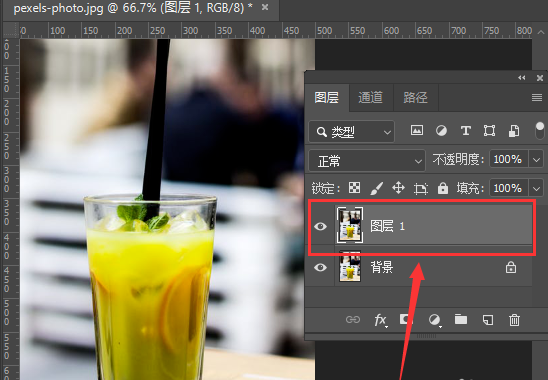Open blend mode 正常 dropdown
The image size is (548, 380).
(367, 161)
